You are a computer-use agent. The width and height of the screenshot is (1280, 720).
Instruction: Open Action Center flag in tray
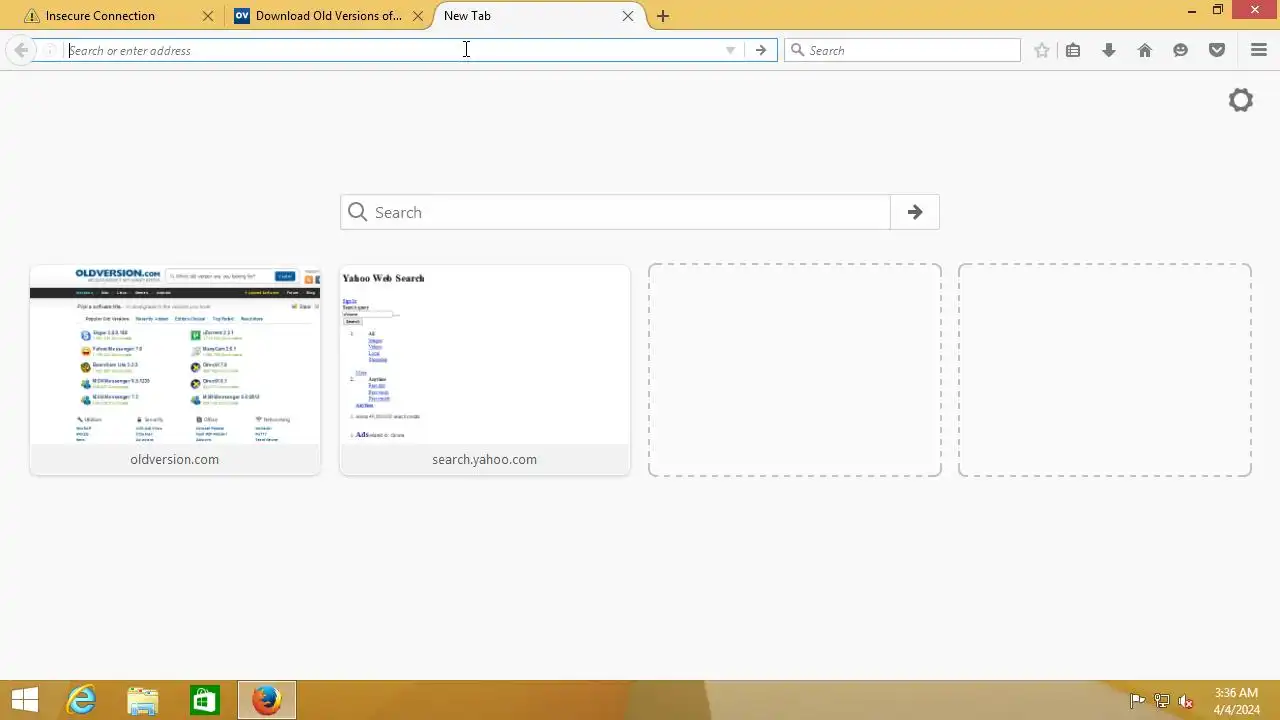click(1137, 701)
